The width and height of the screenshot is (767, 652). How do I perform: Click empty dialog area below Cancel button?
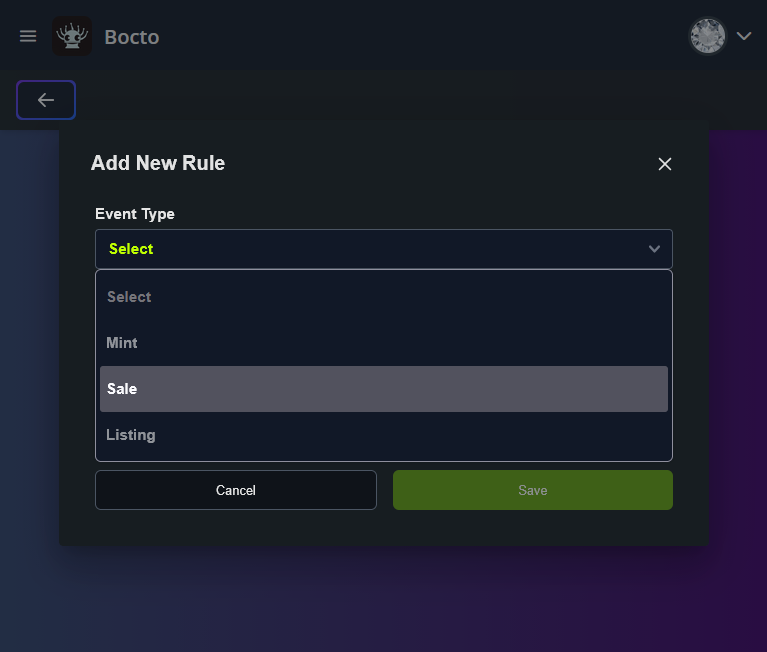click(x=236, y=528)
